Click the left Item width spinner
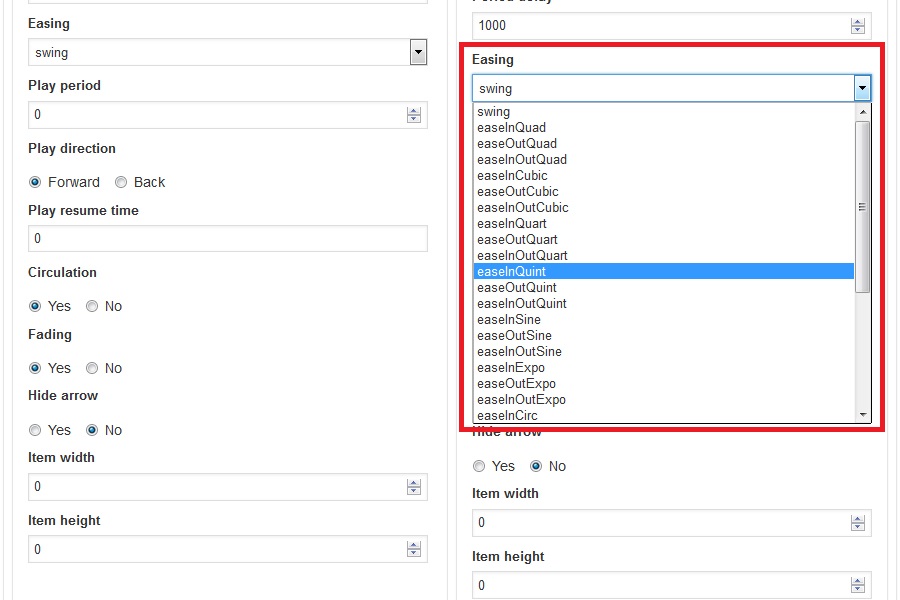The image size is (900, 600). [414, 487]
